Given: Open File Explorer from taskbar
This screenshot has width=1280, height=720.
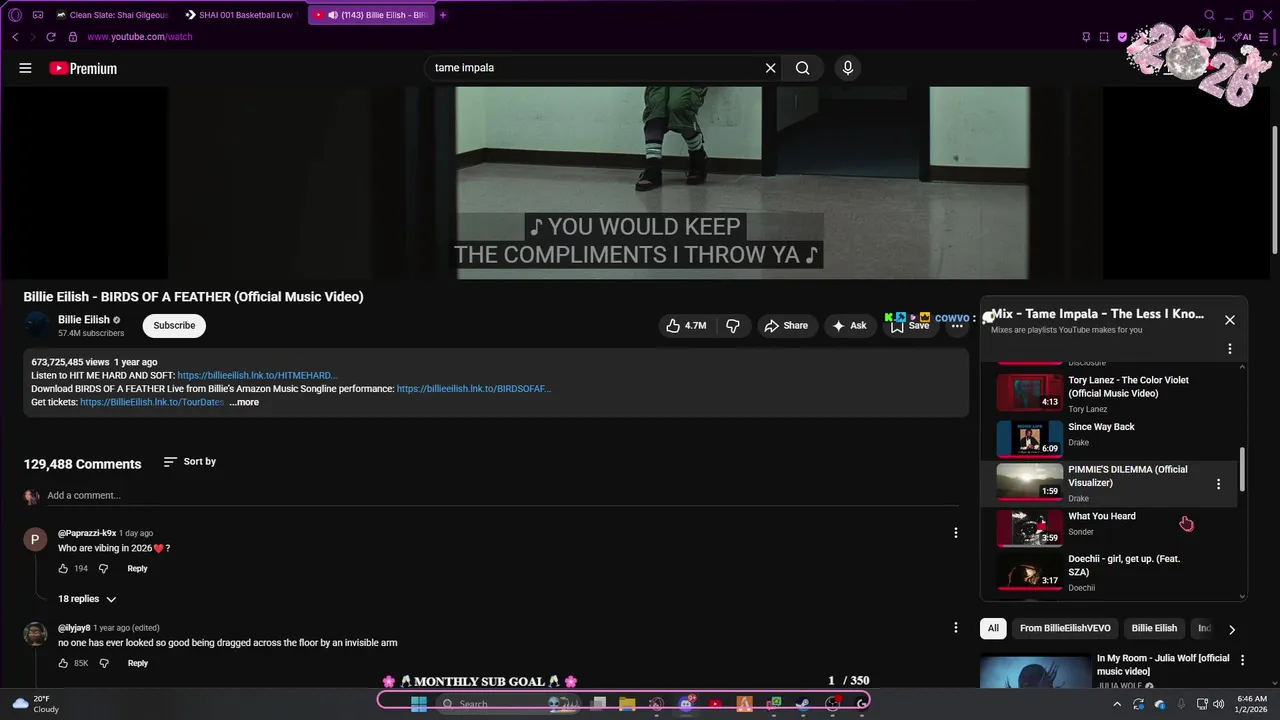Looking at the screenshot, I should 627,703.
